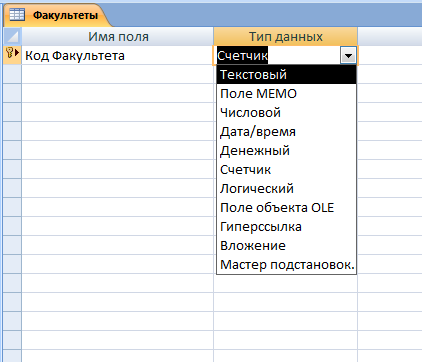Screen dimensions: 422x362
Task: Choose Числовой from data type list
Action: coord(286,112)
